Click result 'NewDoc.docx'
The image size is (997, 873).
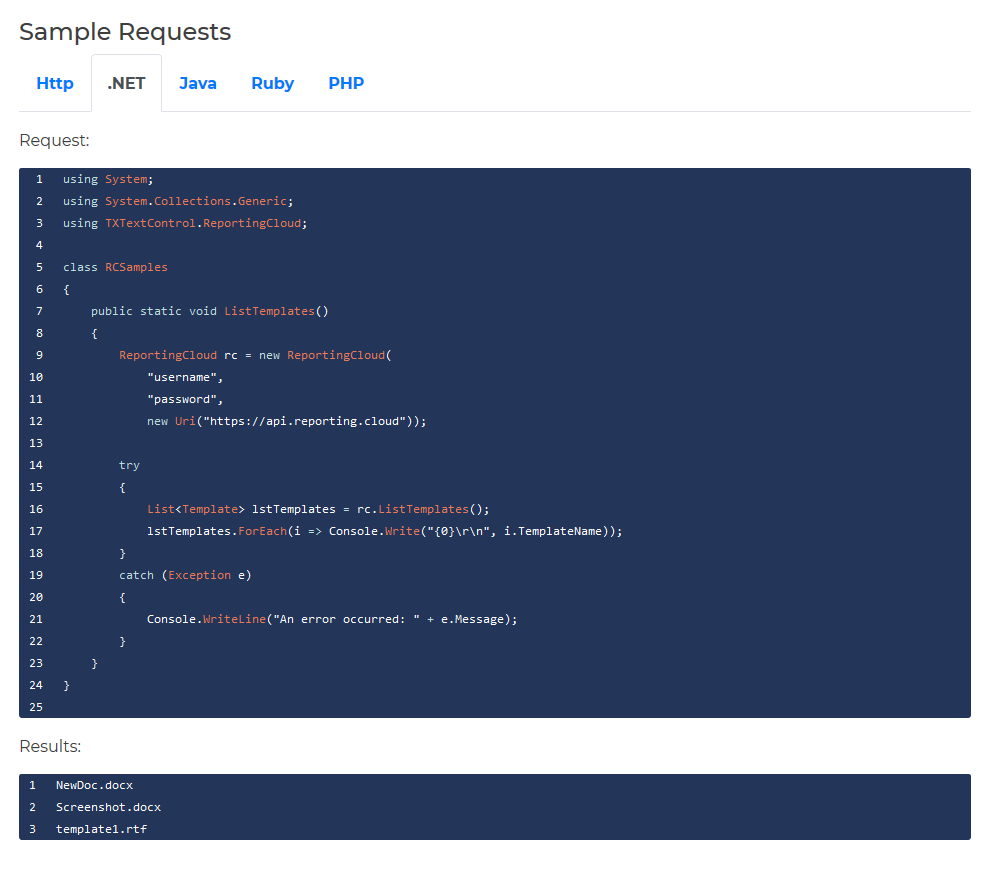click(x=94, y=785)
